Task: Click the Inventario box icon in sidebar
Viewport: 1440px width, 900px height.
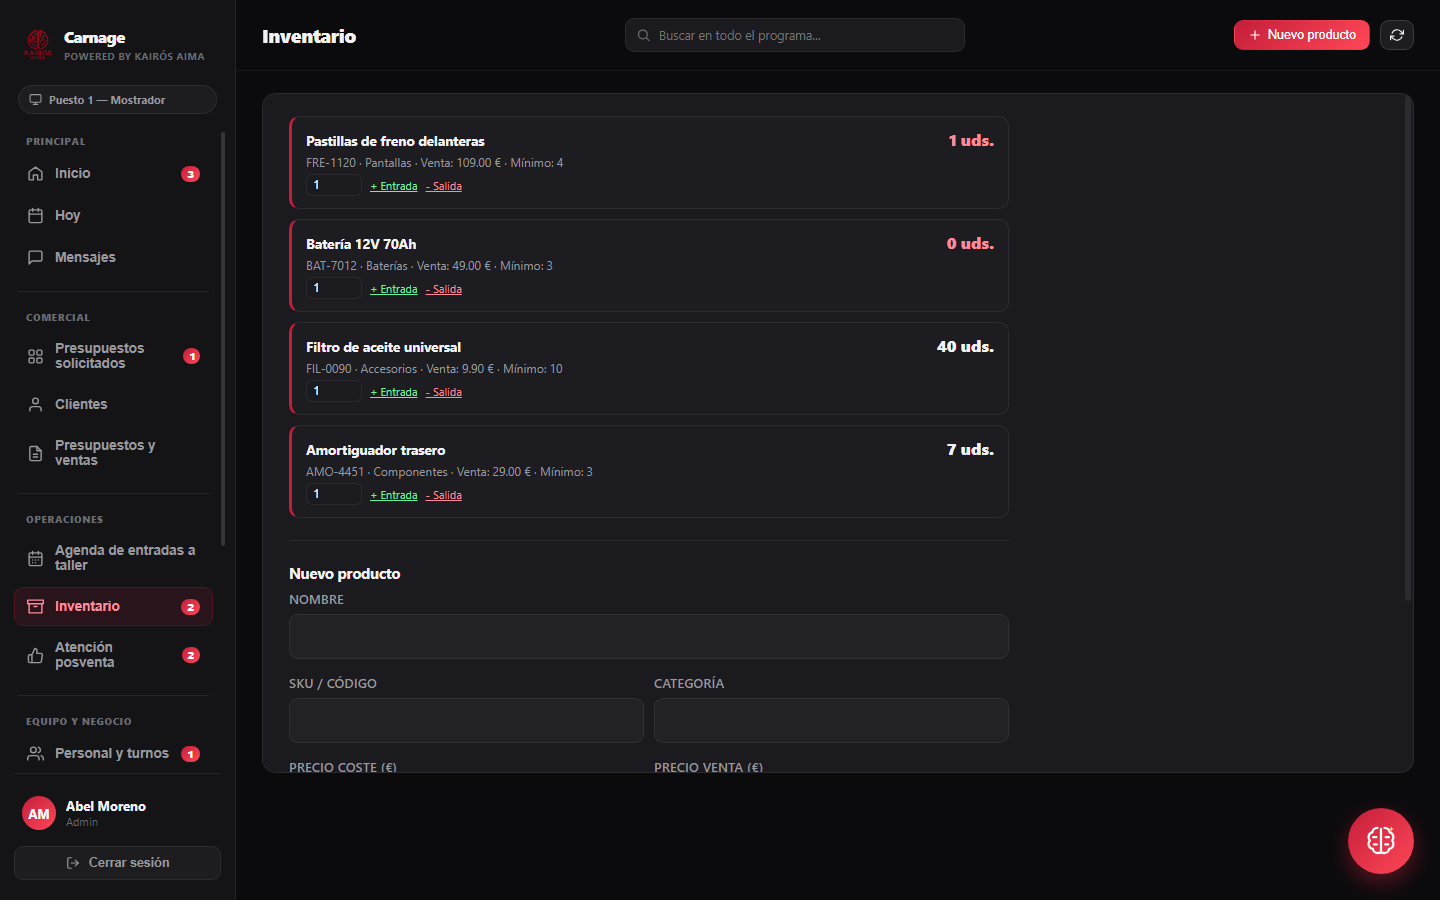Action: 36,606
